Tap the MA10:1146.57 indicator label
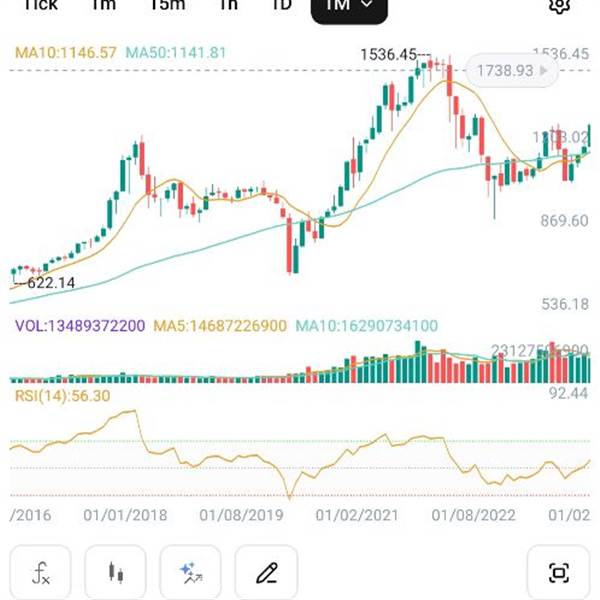 tap(66, 51)
